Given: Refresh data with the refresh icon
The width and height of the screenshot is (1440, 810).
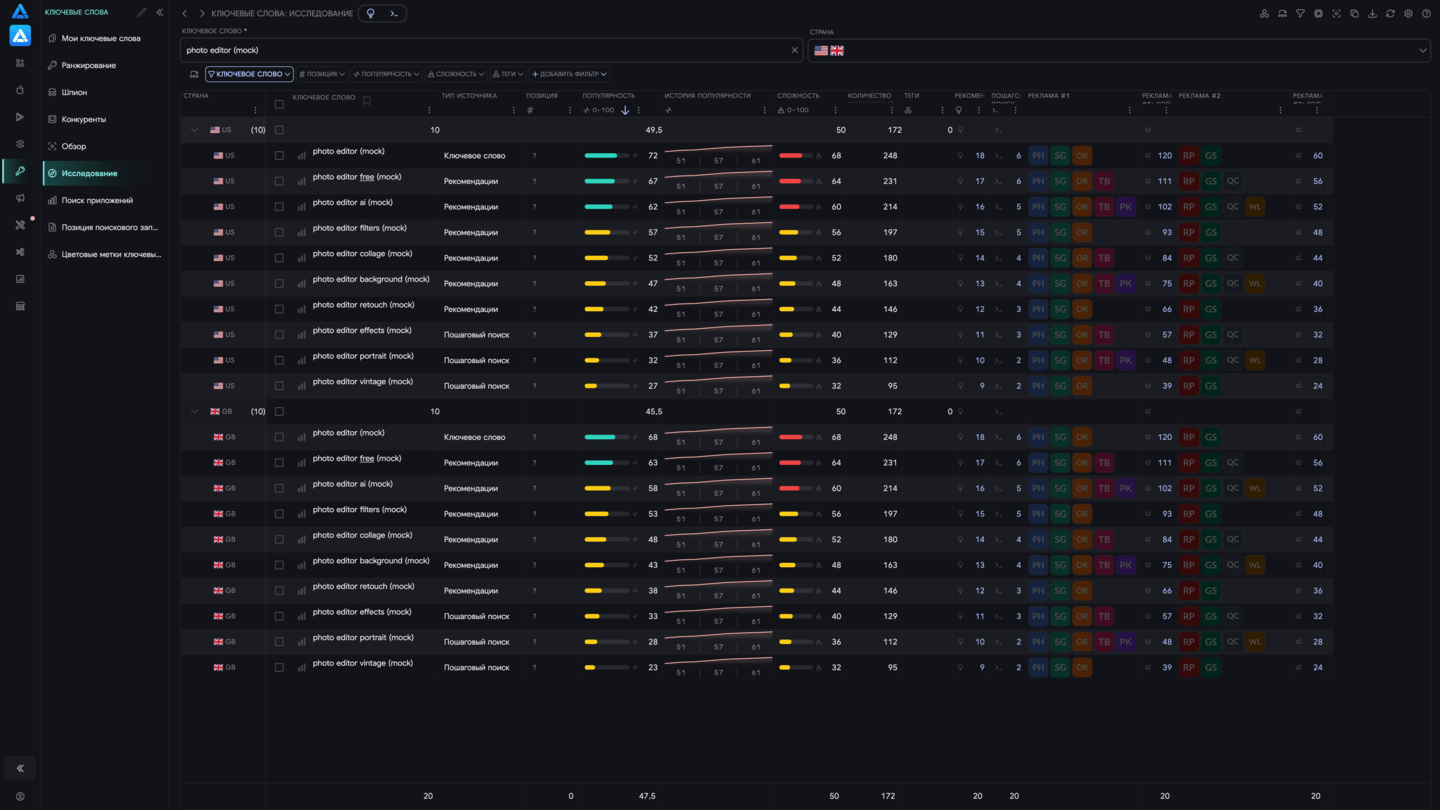Looking at the screenshot, I should [1390, 14].
